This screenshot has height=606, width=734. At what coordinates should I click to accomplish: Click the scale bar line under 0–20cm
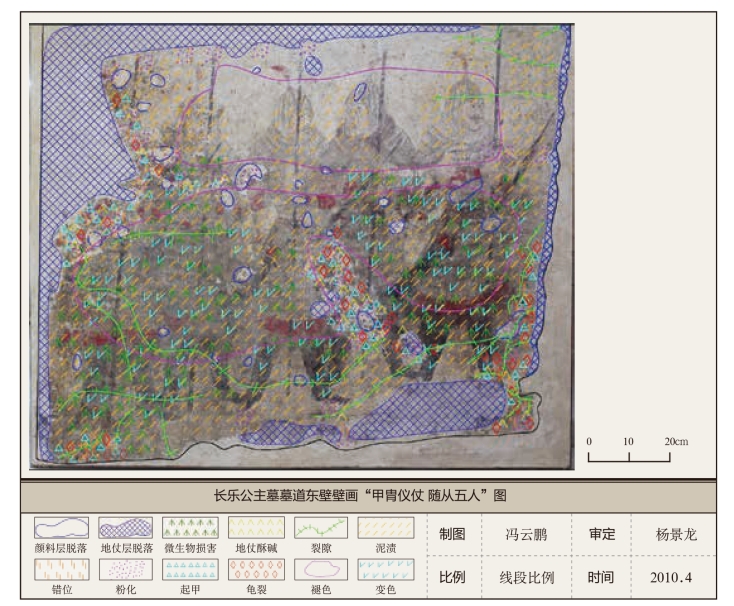click(x=629, y=457)
